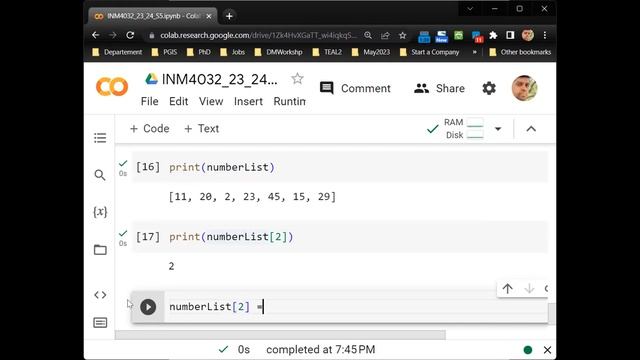Open the PGIS bookmark folder
Image resolution: width=640 pixels, height=360 pixels.
point(164,52)
